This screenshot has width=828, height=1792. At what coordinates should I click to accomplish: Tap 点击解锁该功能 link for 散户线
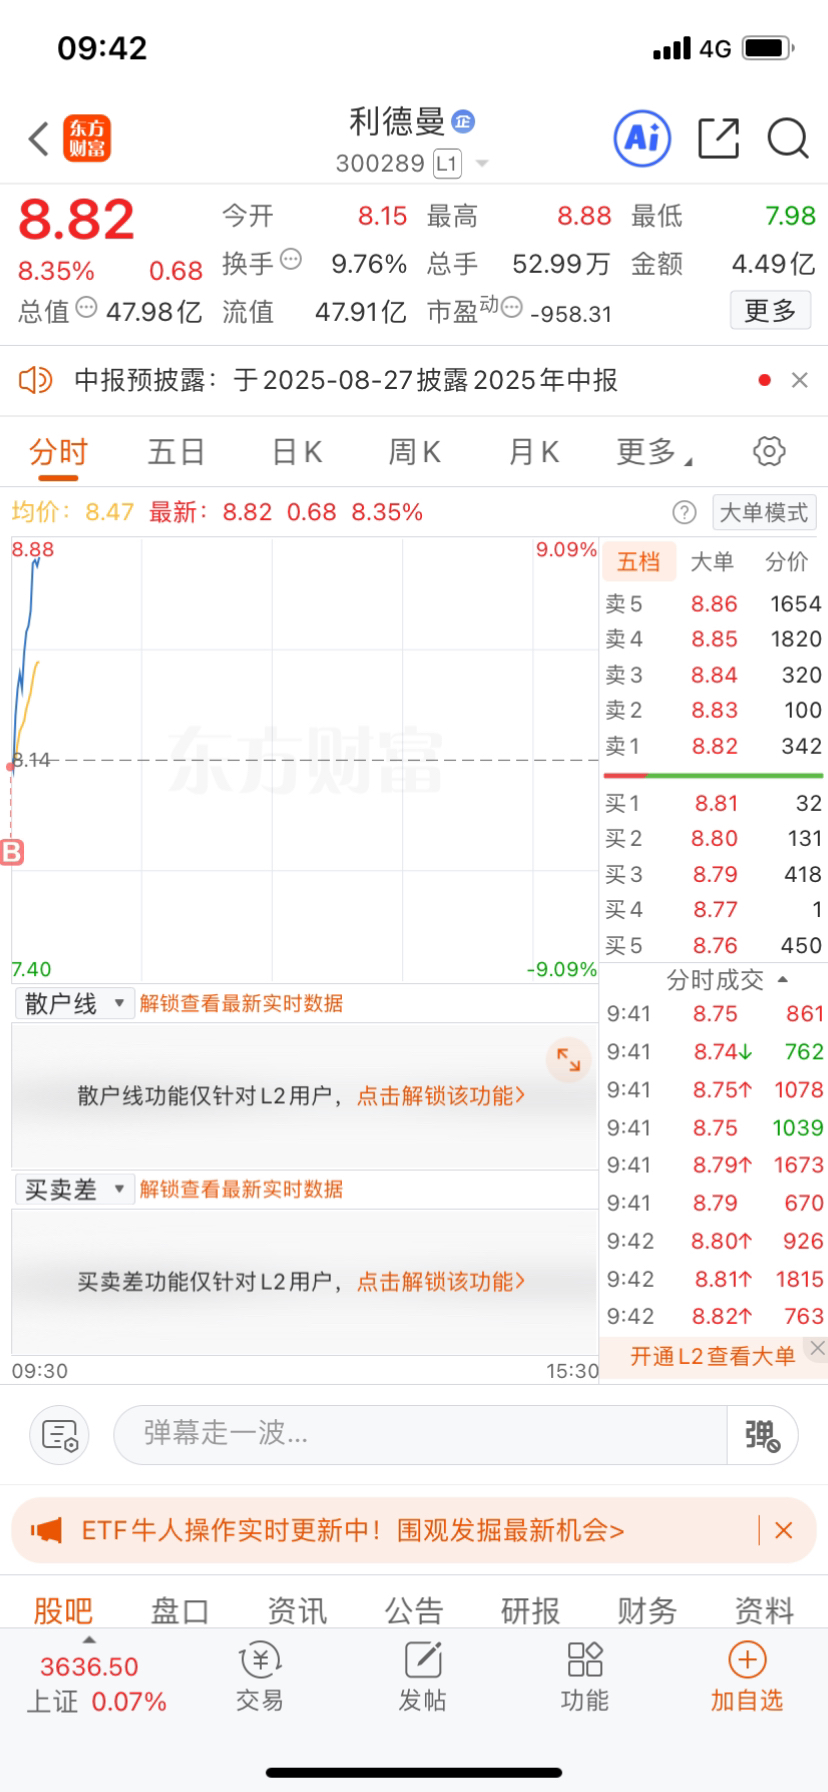coord(441,1096)
